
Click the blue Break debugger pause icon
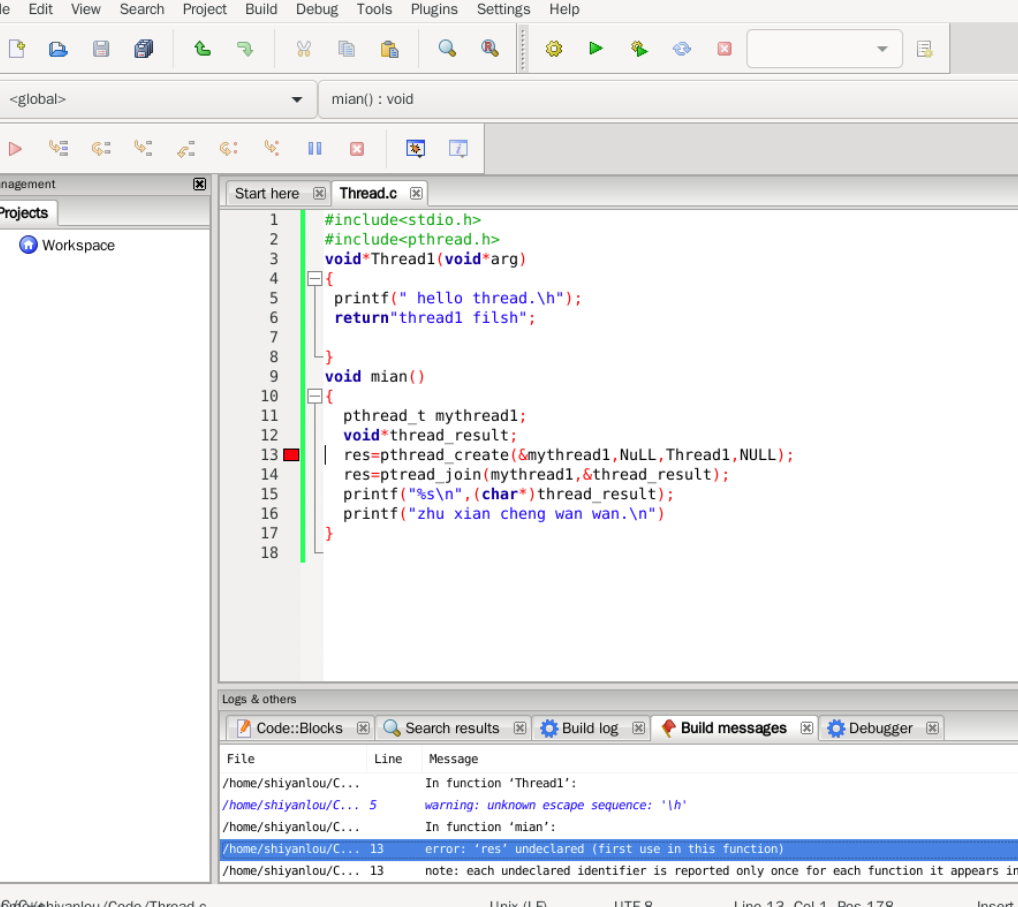[x=315, y=148]
